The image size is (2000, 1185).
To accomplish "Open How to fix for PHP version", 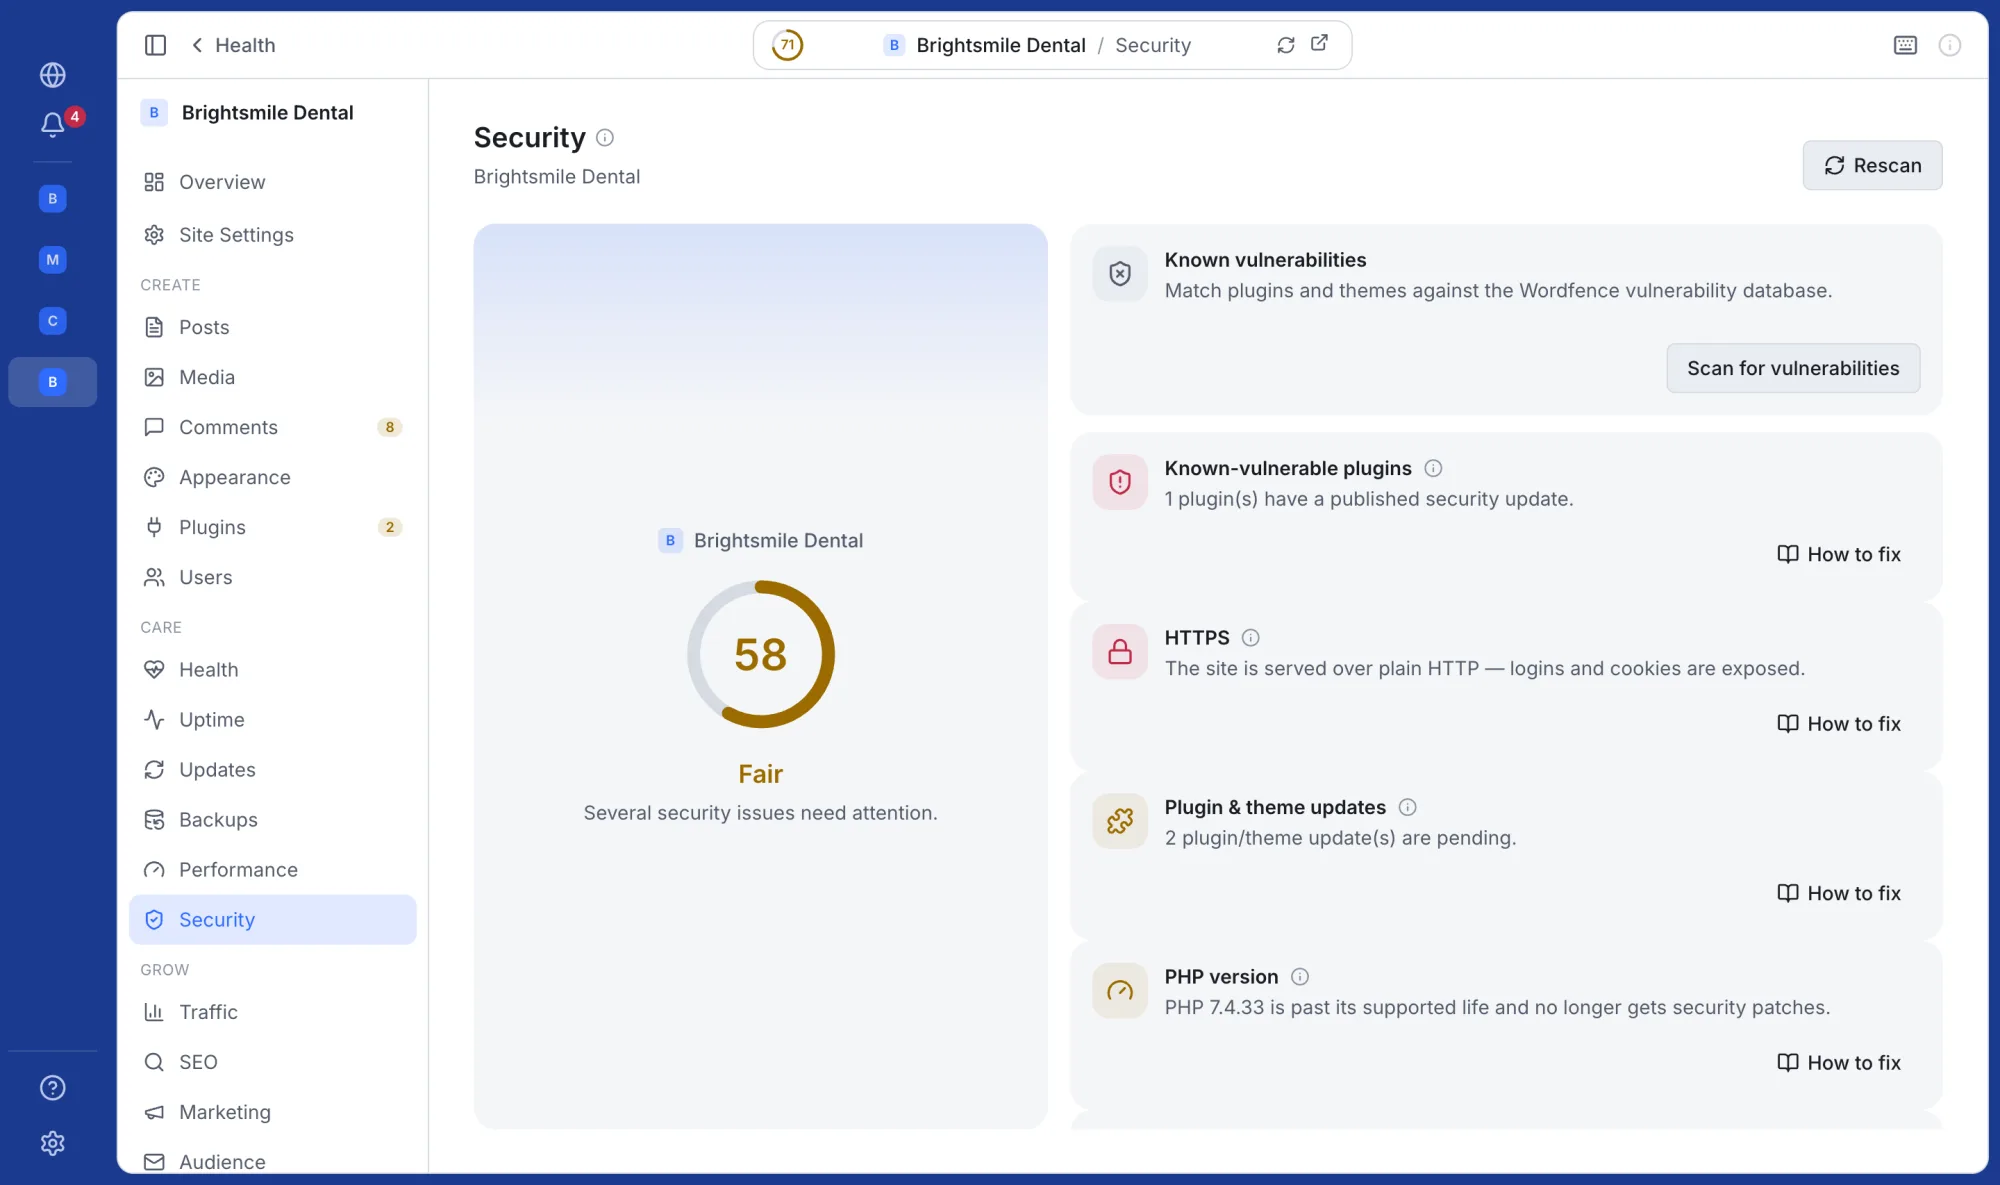I will (x=1839, y=1063).
